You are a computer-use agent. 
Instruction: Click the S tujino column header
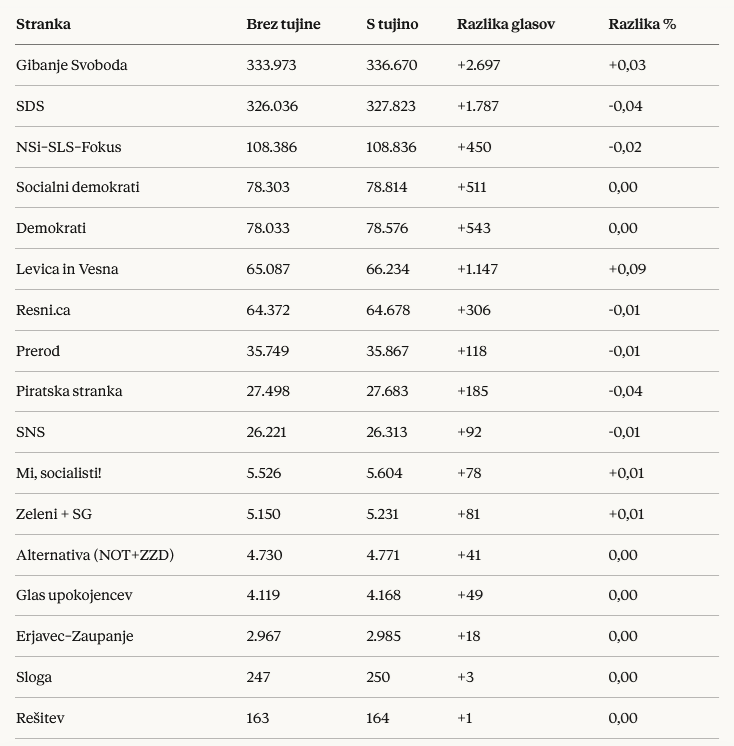pos(392,24)
